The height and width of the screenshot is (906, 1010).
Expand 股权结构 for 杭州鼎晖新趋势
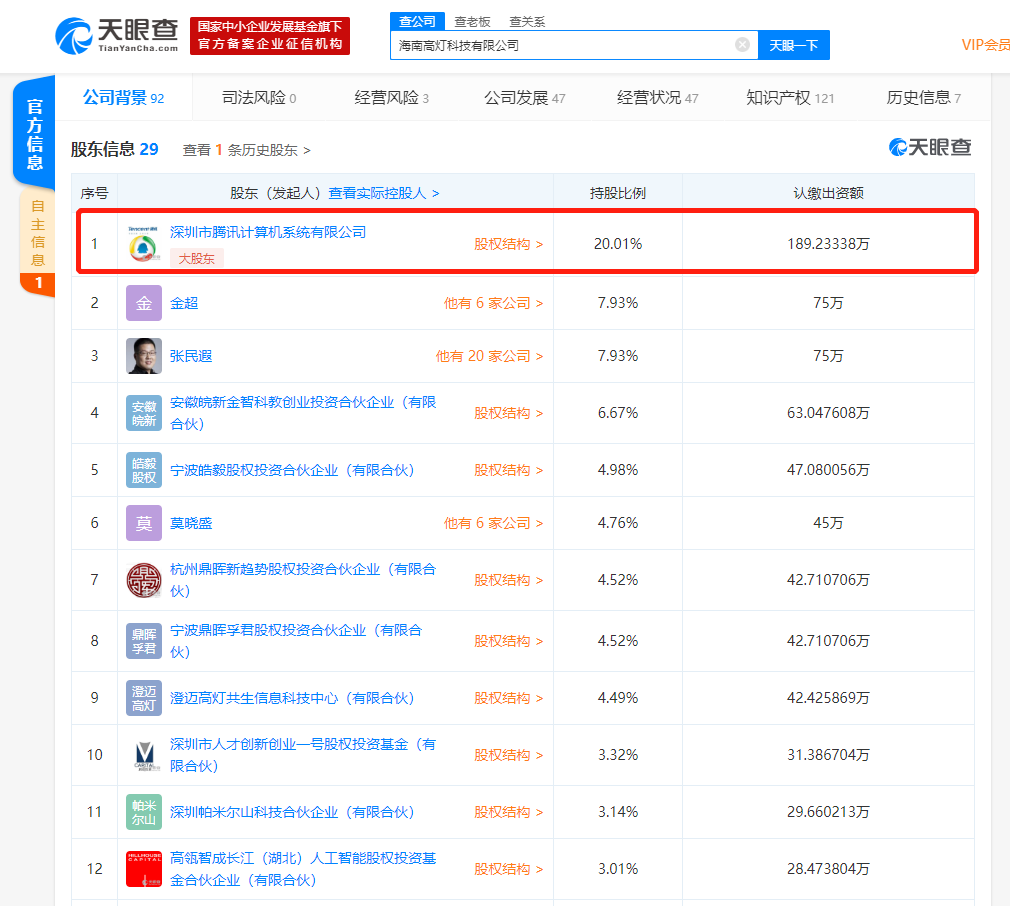[508, 580]
